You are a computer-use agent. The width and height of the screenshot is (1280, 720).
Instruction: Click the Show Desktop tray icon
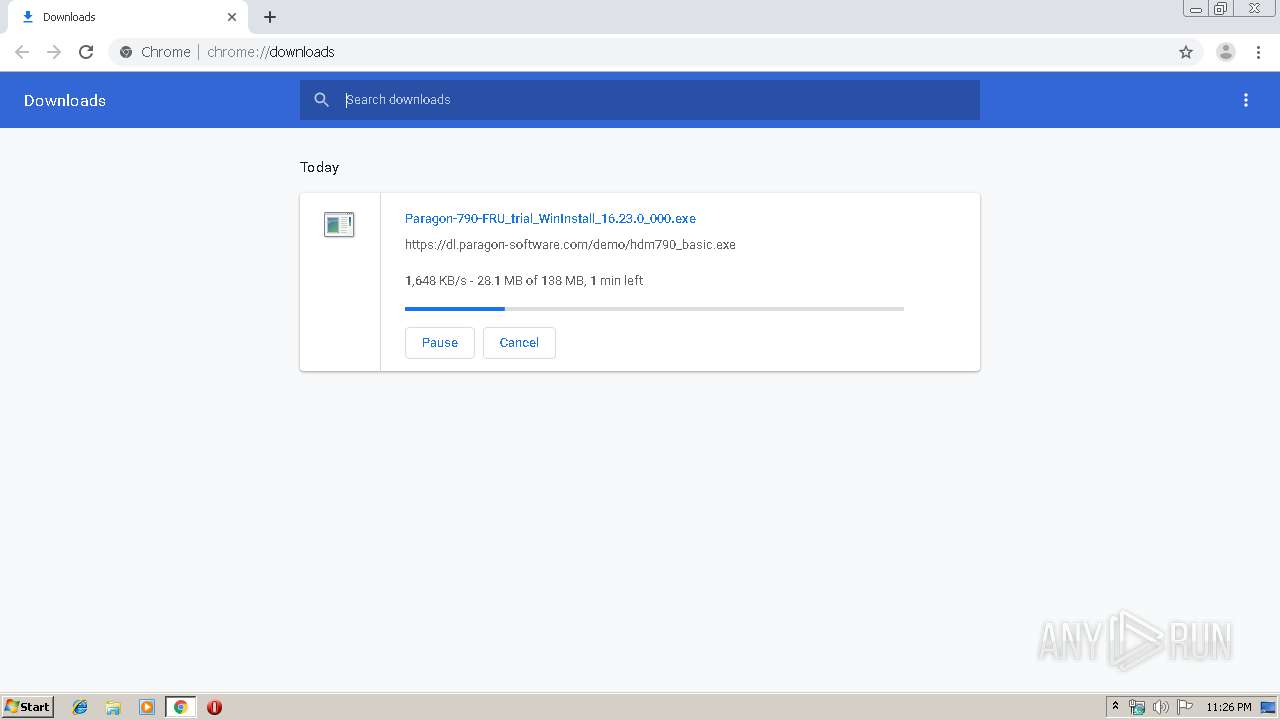tap(1268, 707)
